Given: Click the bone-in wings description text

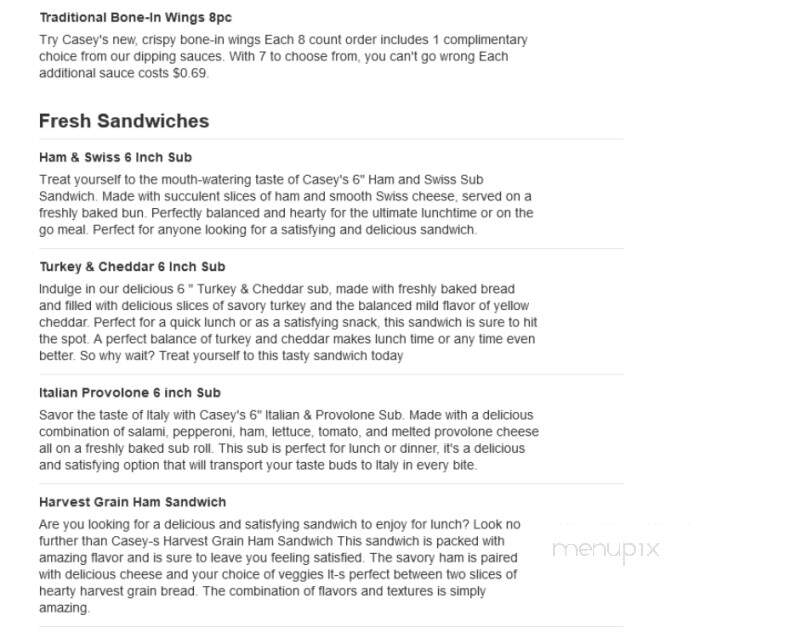Looking at the screenshot, I should pos(283,56).
